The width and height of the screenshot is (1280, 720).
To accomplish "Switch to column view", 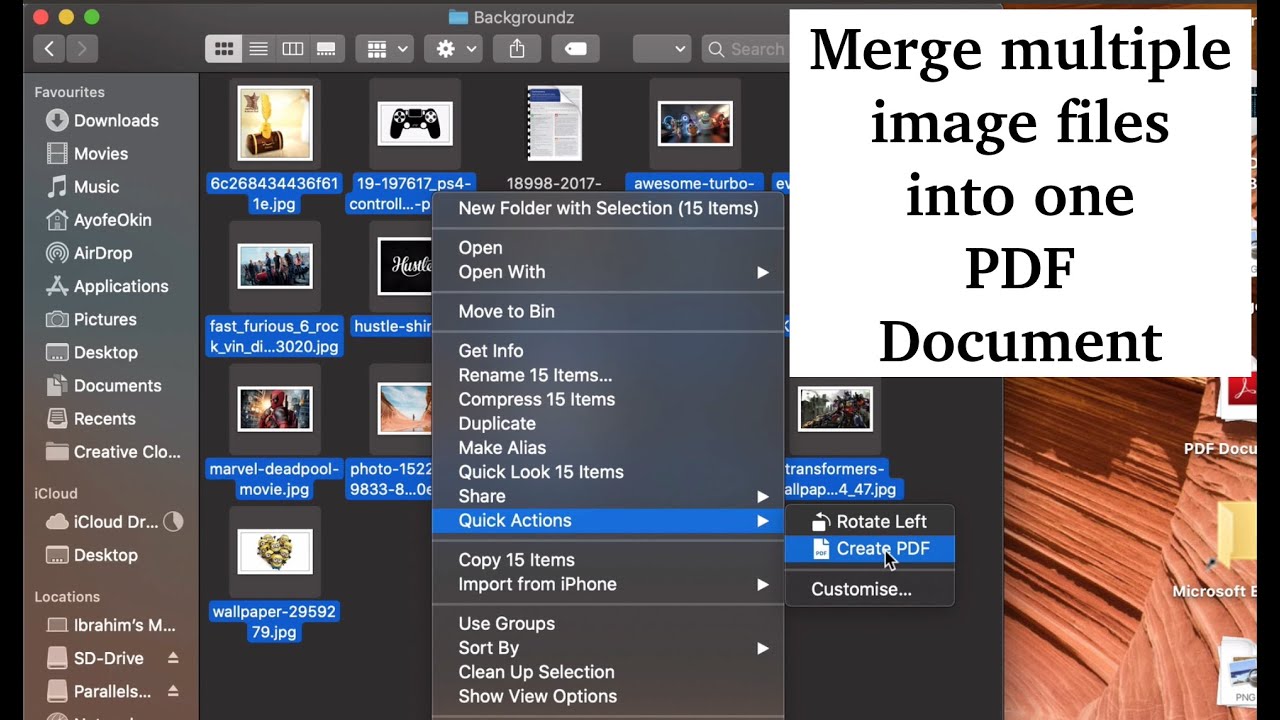I will tap(292, 48).
